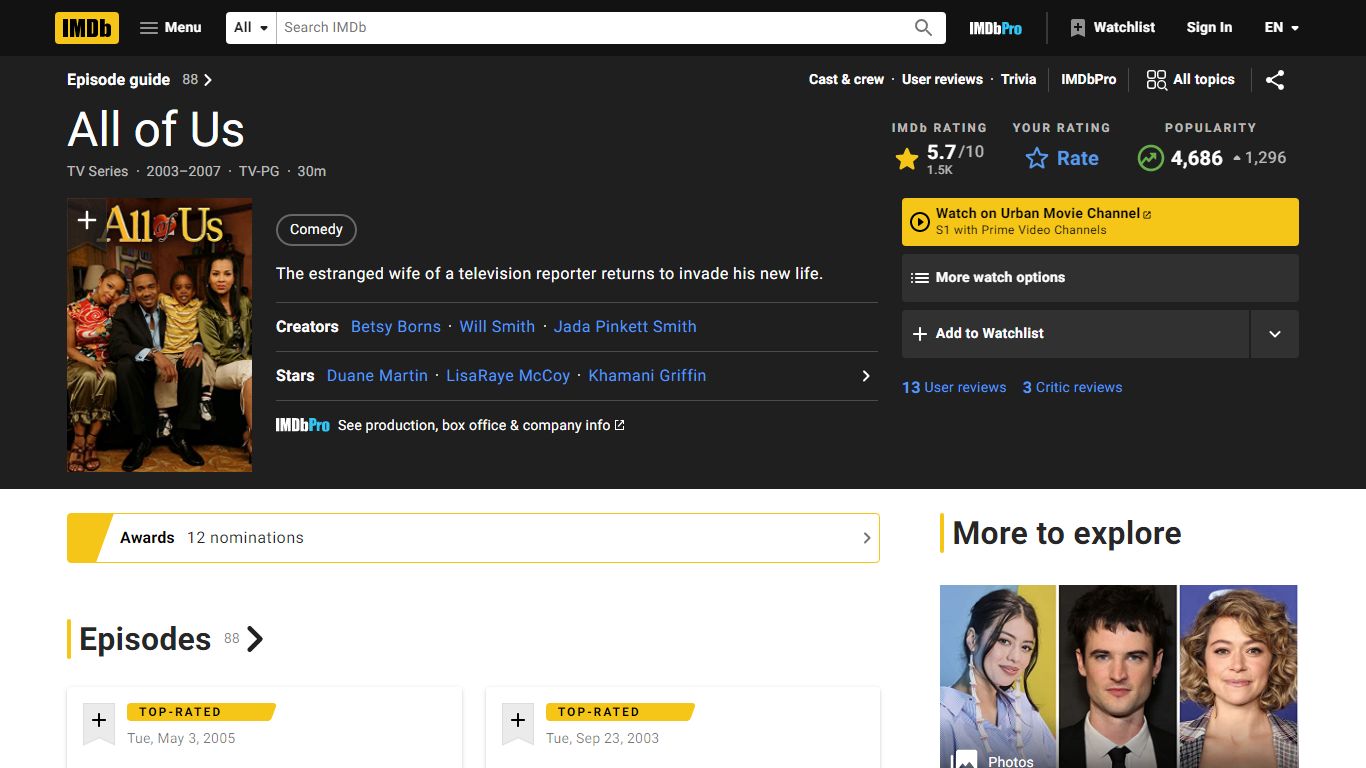Viewport: 1366px width, 768px height.
Task: Open More watch options
Action: 1100,278
